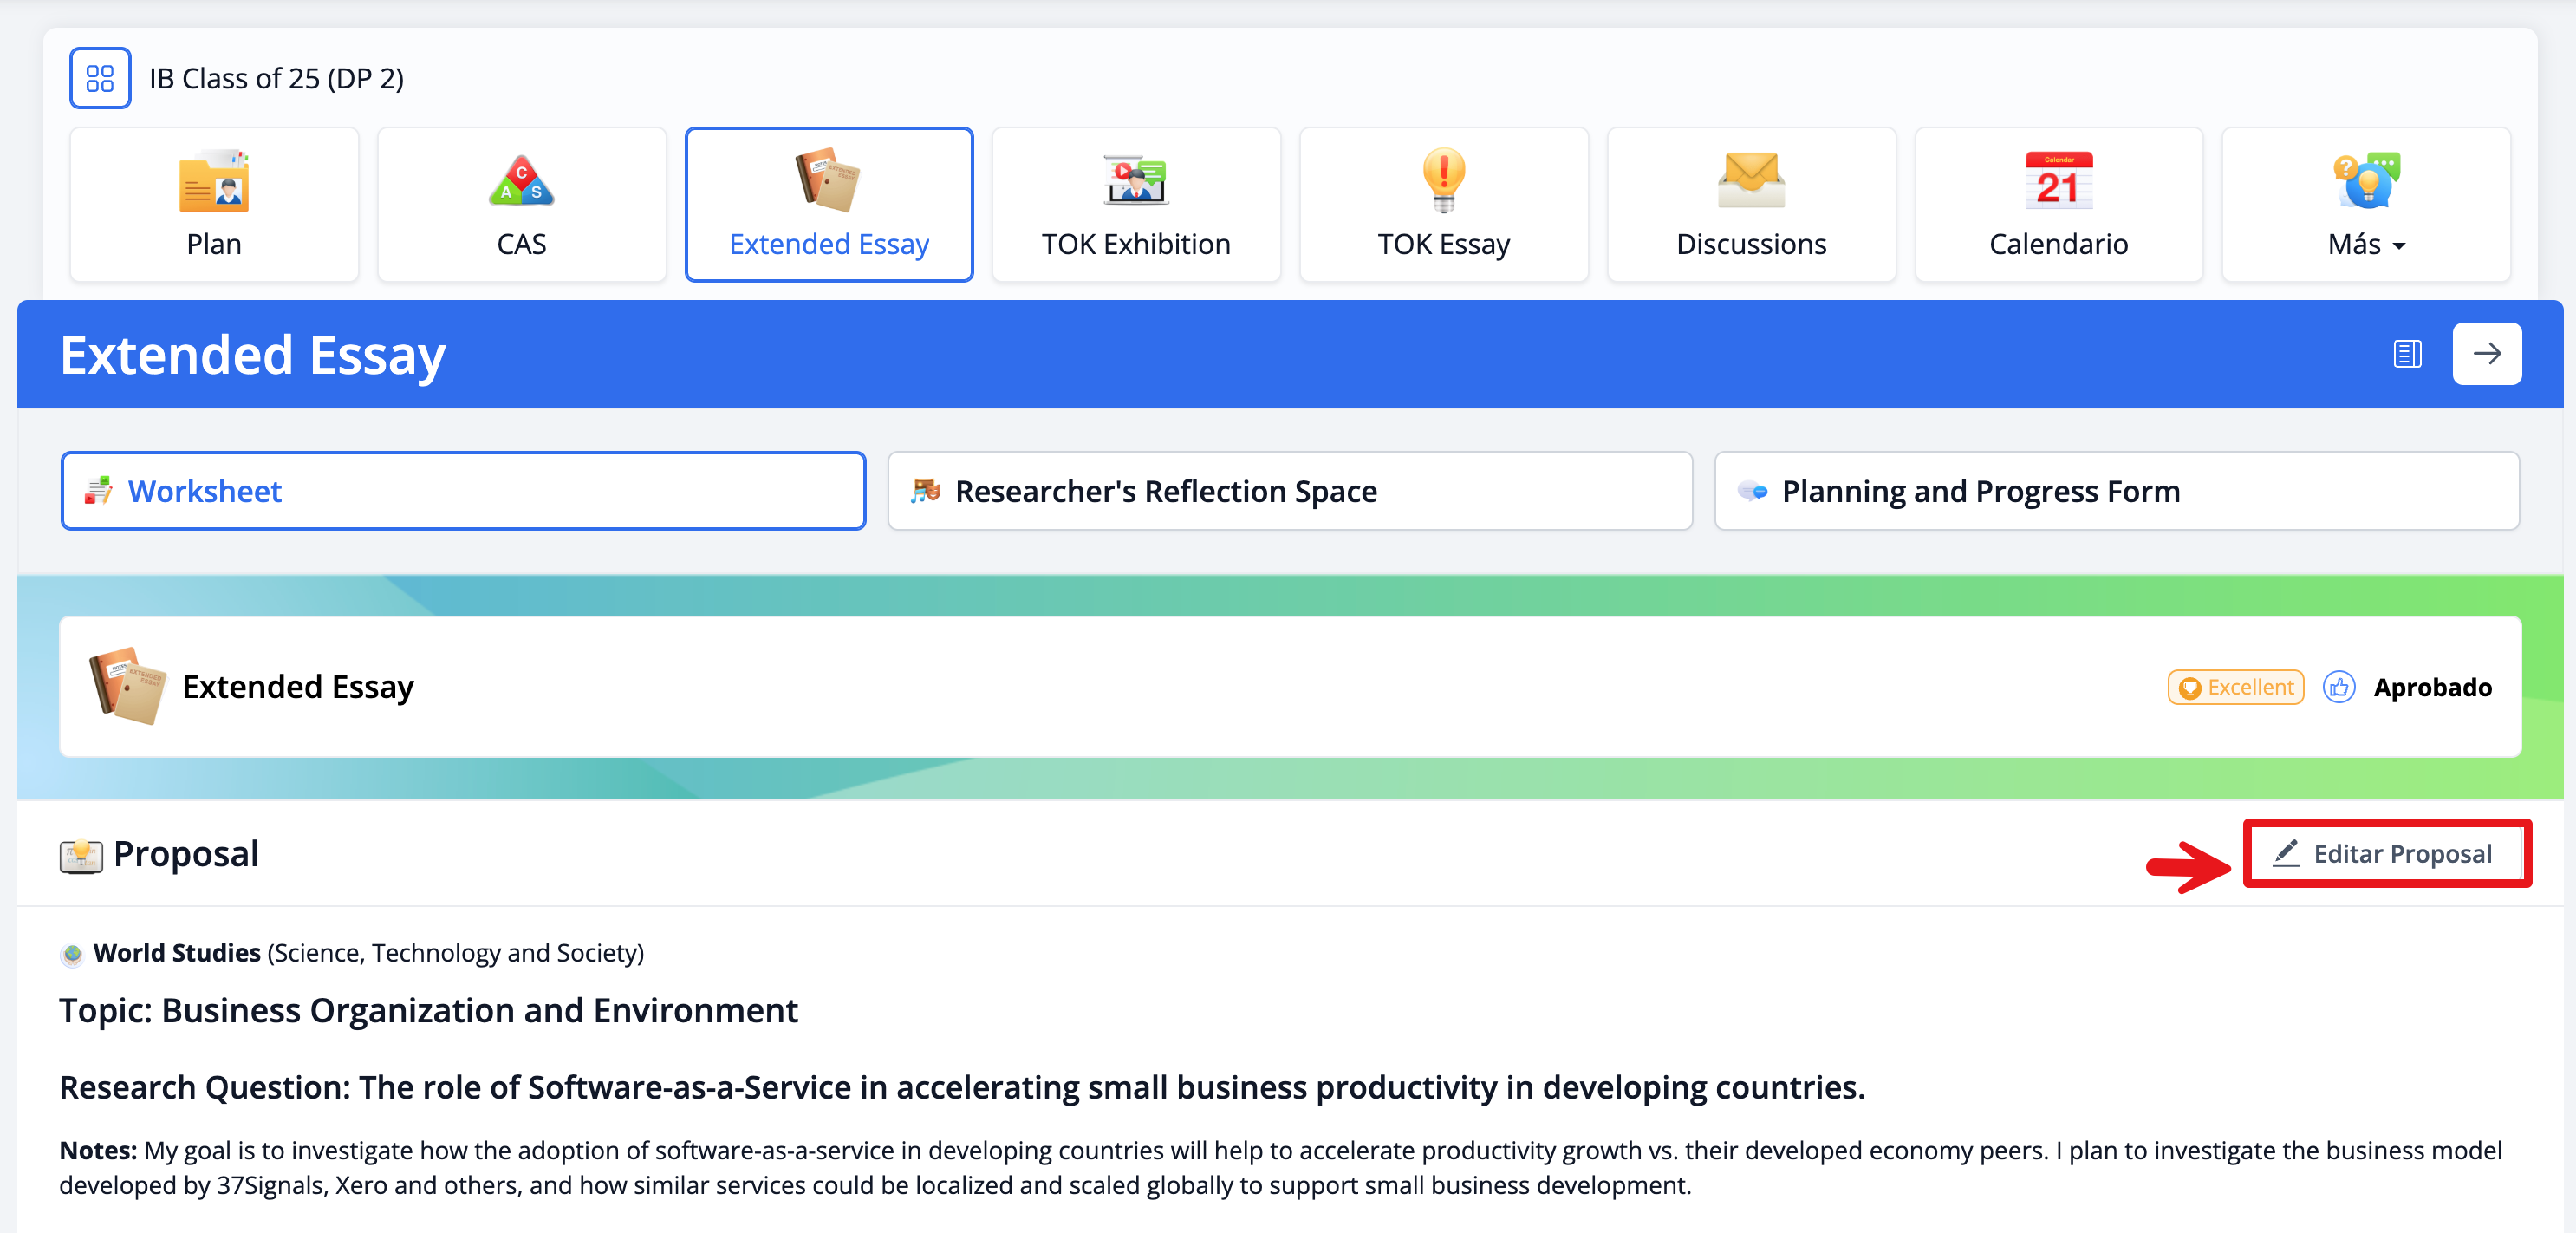Switch to the Worksheet tab

point(463,491)
